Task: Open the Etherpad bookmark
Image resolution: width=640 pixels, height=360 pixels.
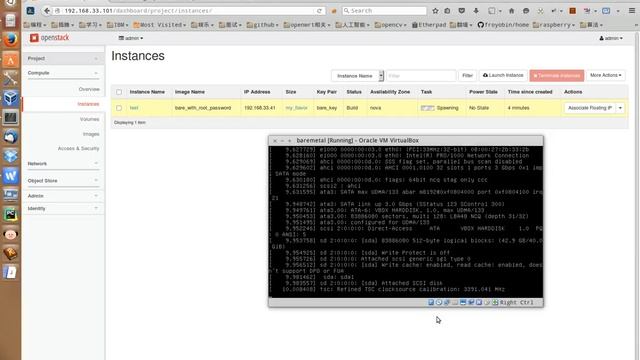Action: pyautogui.click(x=429, y=25)
